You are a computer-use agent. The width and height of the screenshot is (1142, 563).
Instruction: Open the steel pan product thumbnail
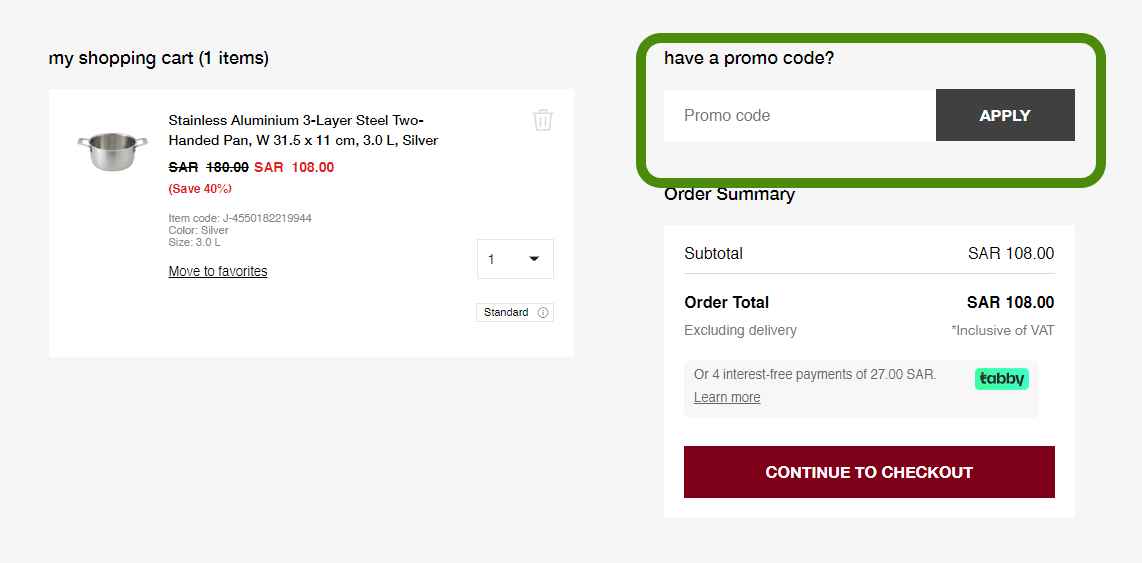(112, 150)
